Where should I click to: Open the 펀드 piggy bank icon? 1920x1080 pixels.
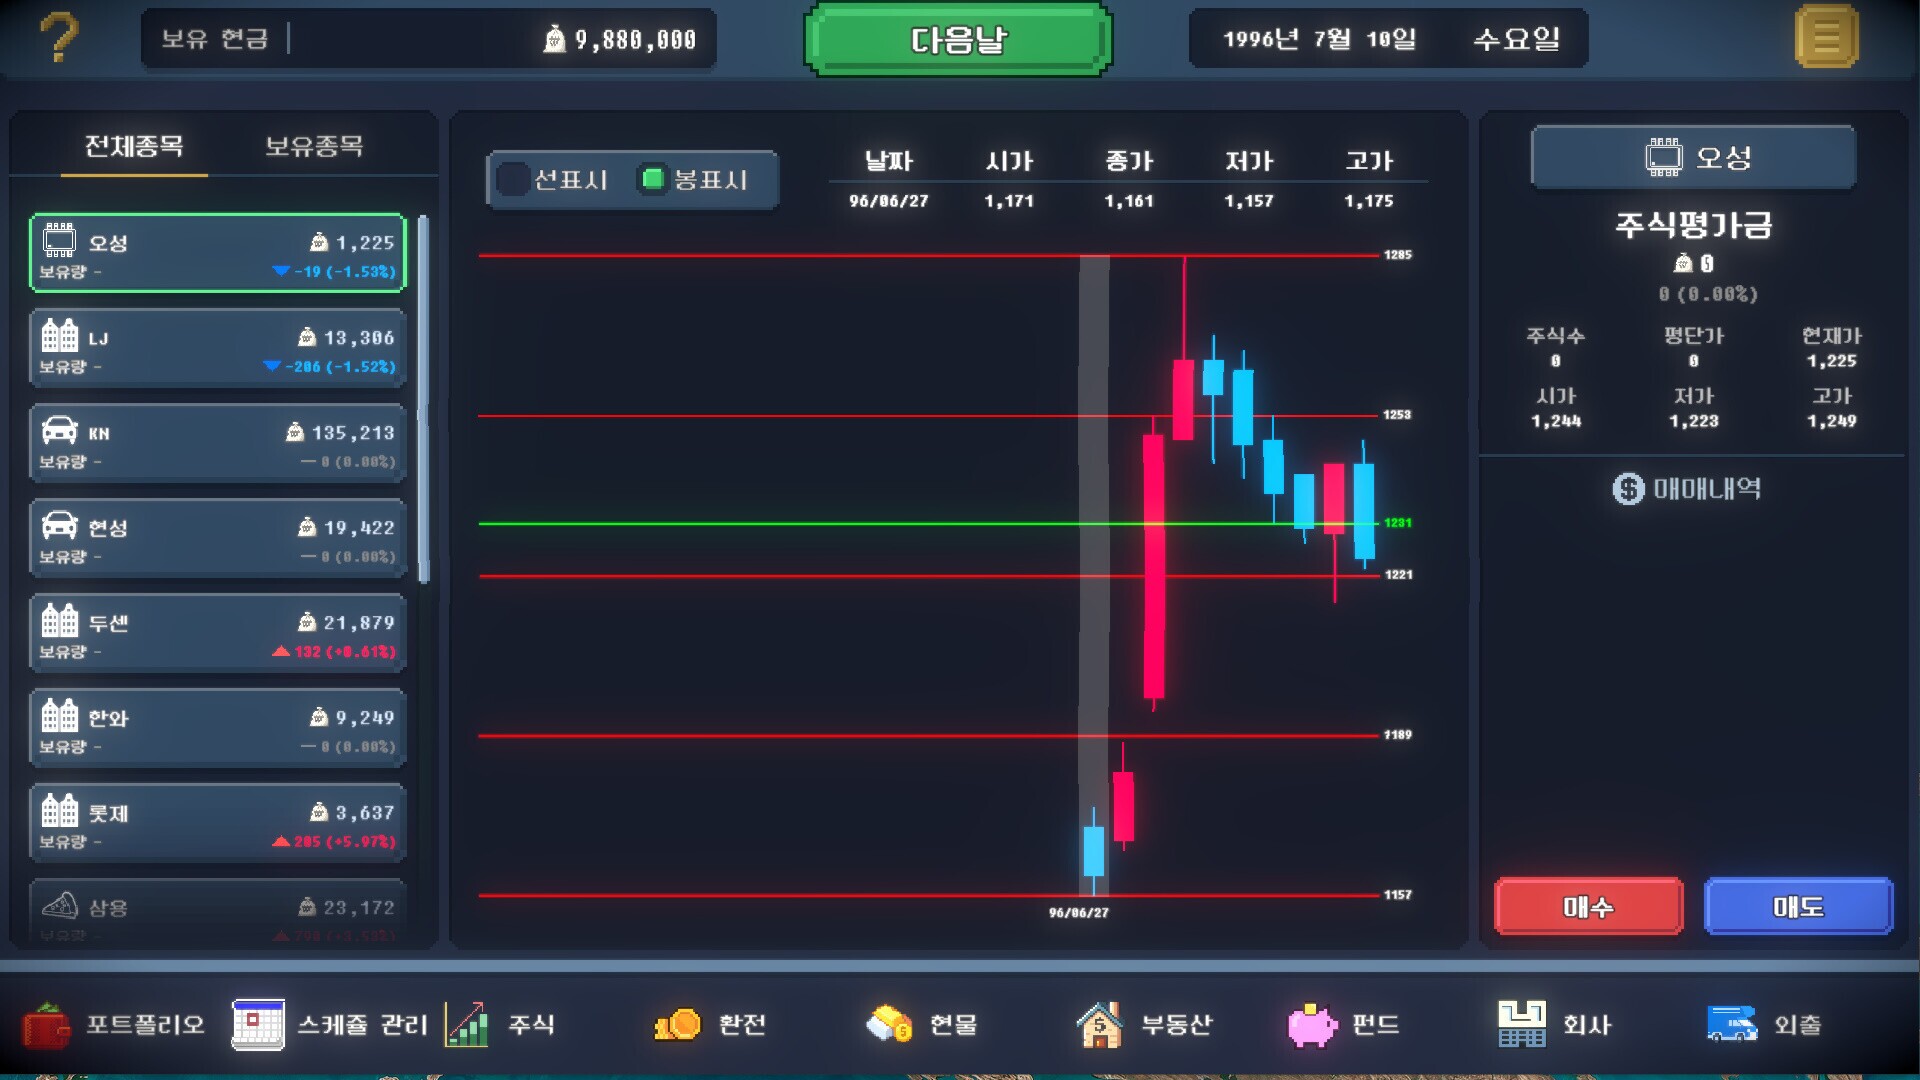pyautogui.click(x=1311, y=1025)
